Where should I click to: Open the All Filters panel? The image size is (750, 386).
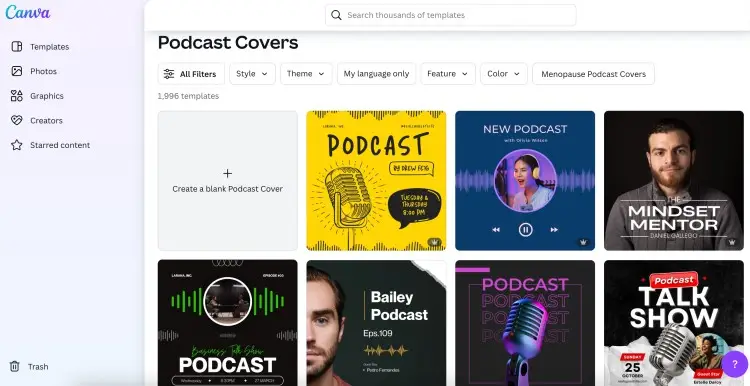pos(191,74)
